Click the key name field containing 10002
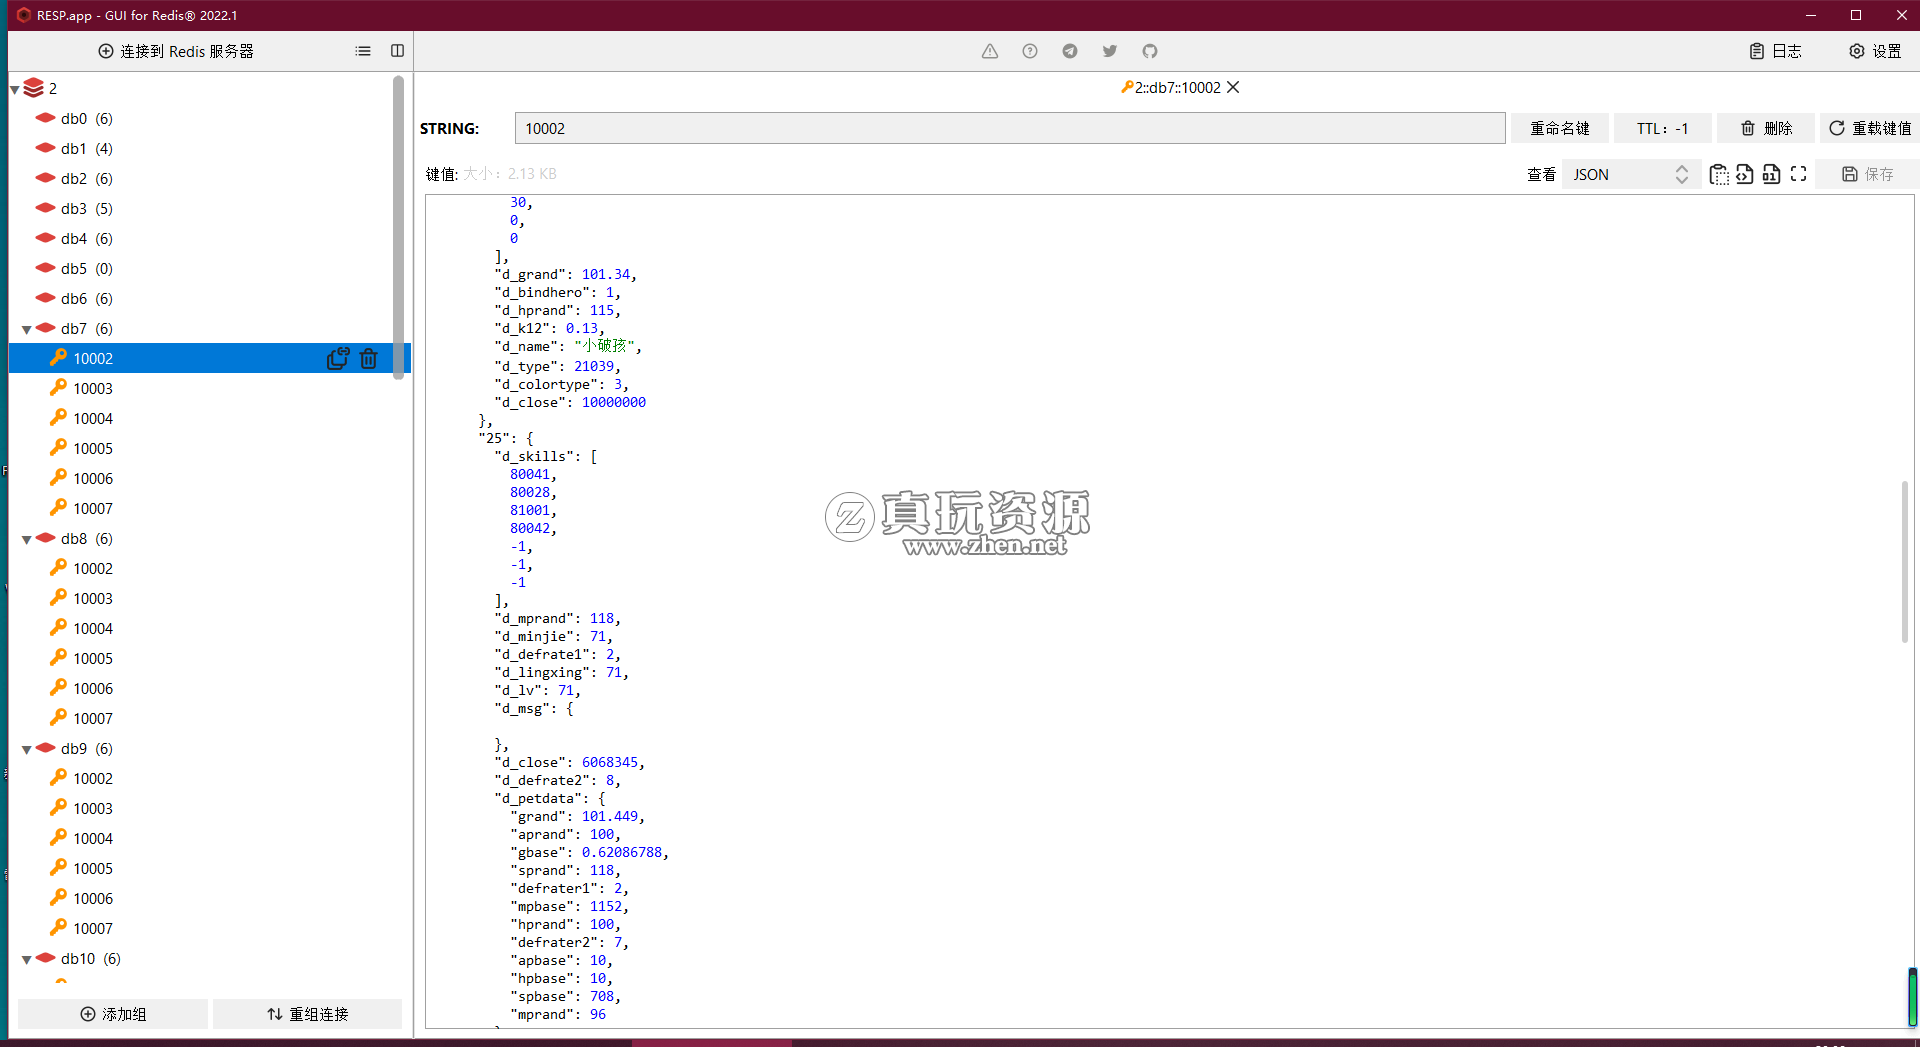 point(1010,128)
